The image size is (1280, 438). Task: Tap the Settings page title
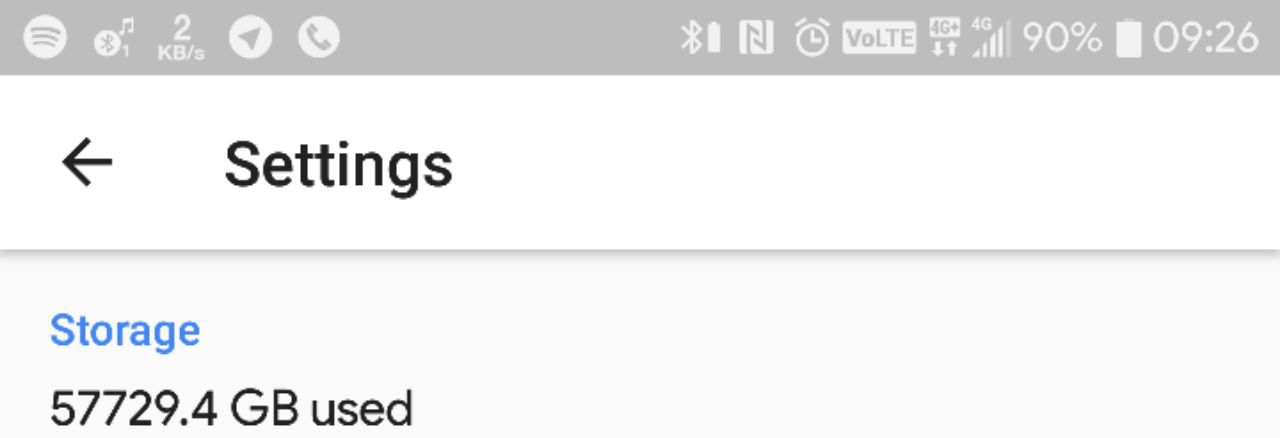click(338, 164)
